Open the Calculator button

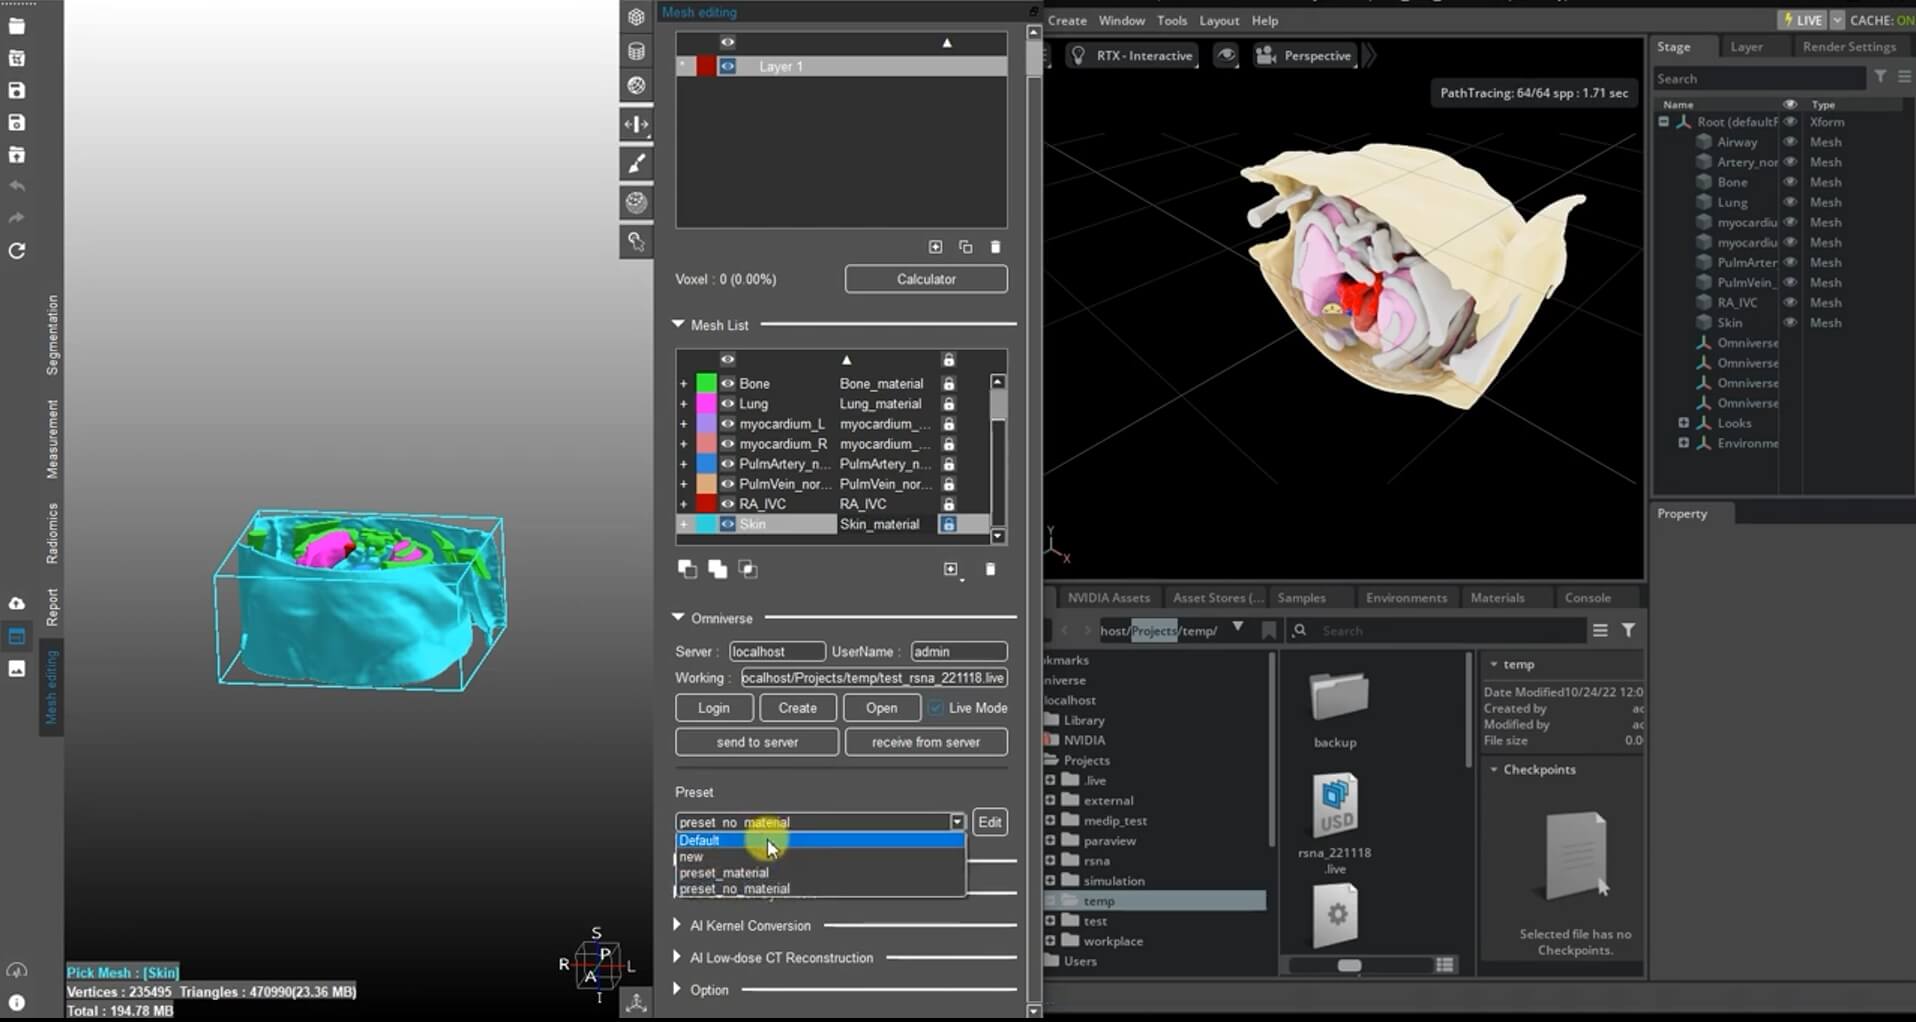pos(926,279)
